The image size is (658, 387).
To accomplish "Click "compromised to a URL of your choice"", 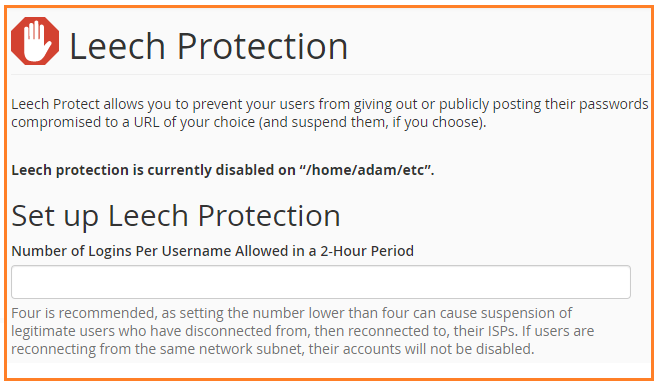I will click(x=133, y=122).
